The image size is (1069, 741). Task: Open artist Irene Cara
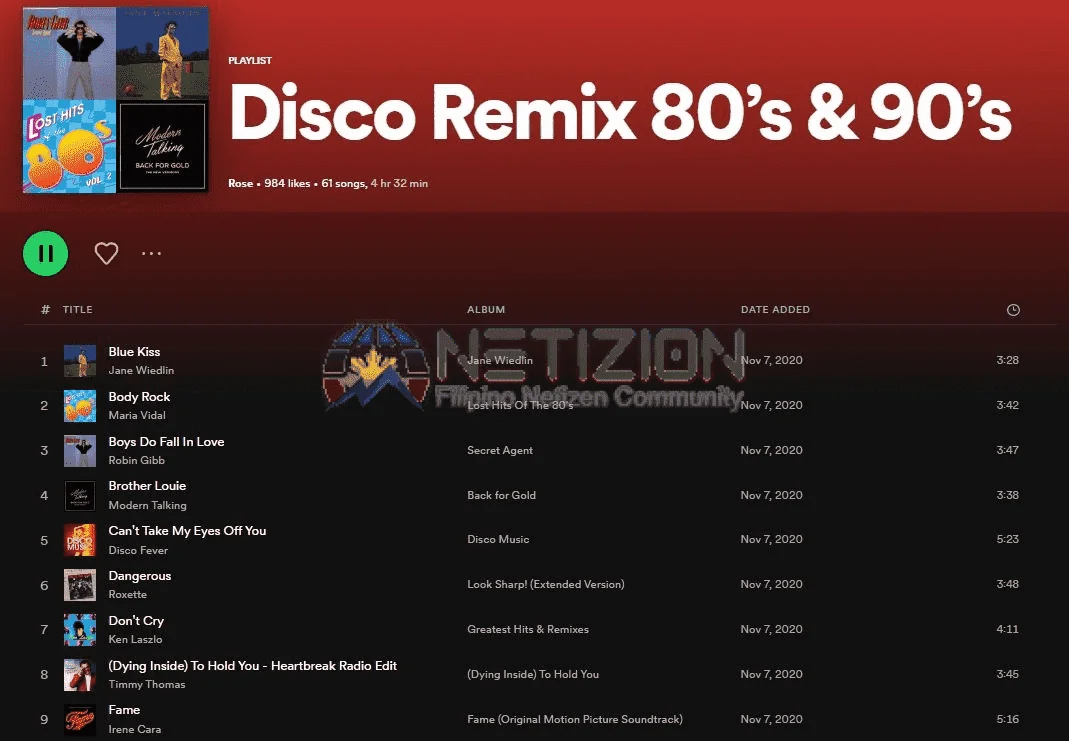coord(135,729)
